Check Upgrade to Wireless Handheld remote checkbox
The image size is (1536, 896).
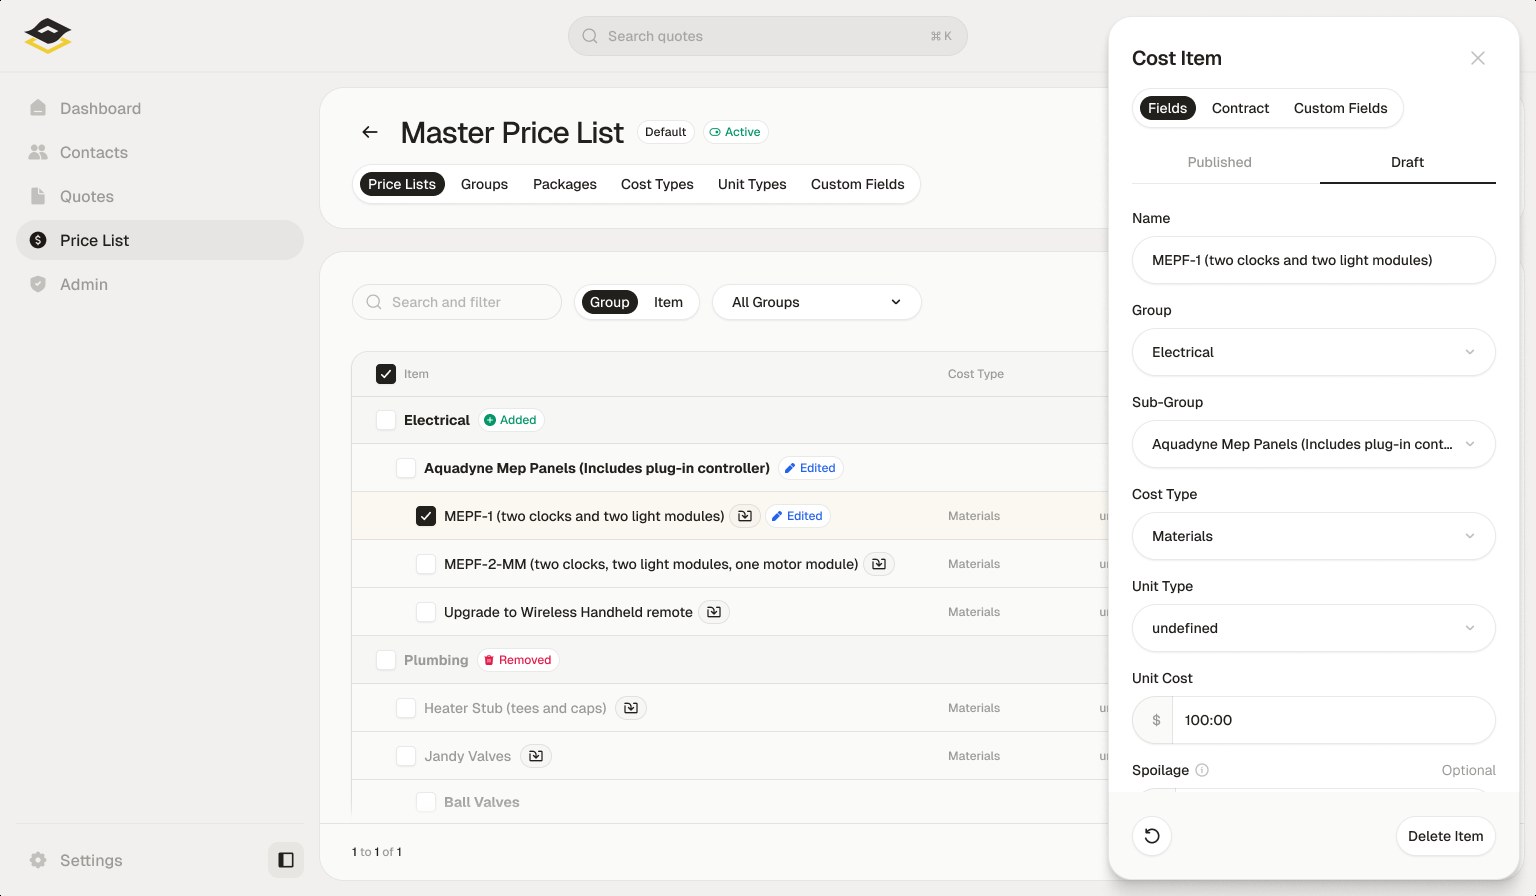(426, 612)
